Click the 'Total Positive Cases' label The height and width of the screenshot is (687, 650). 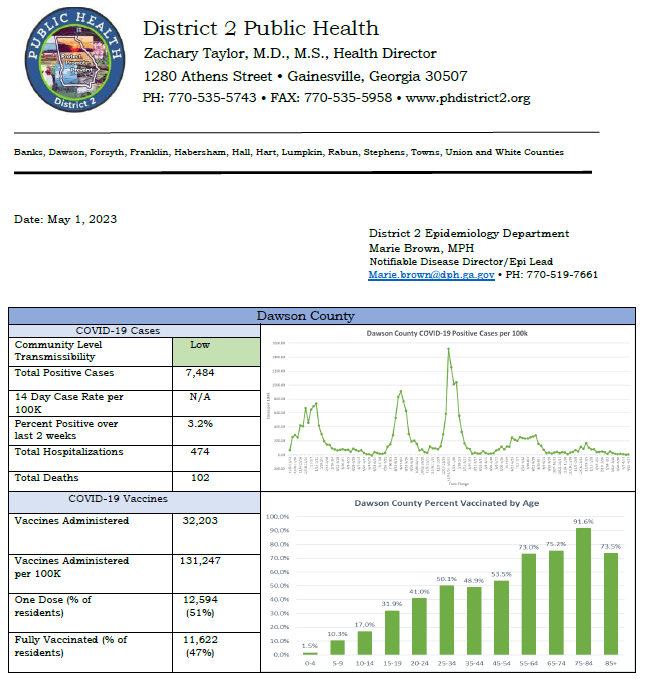[x=64, y=373]
